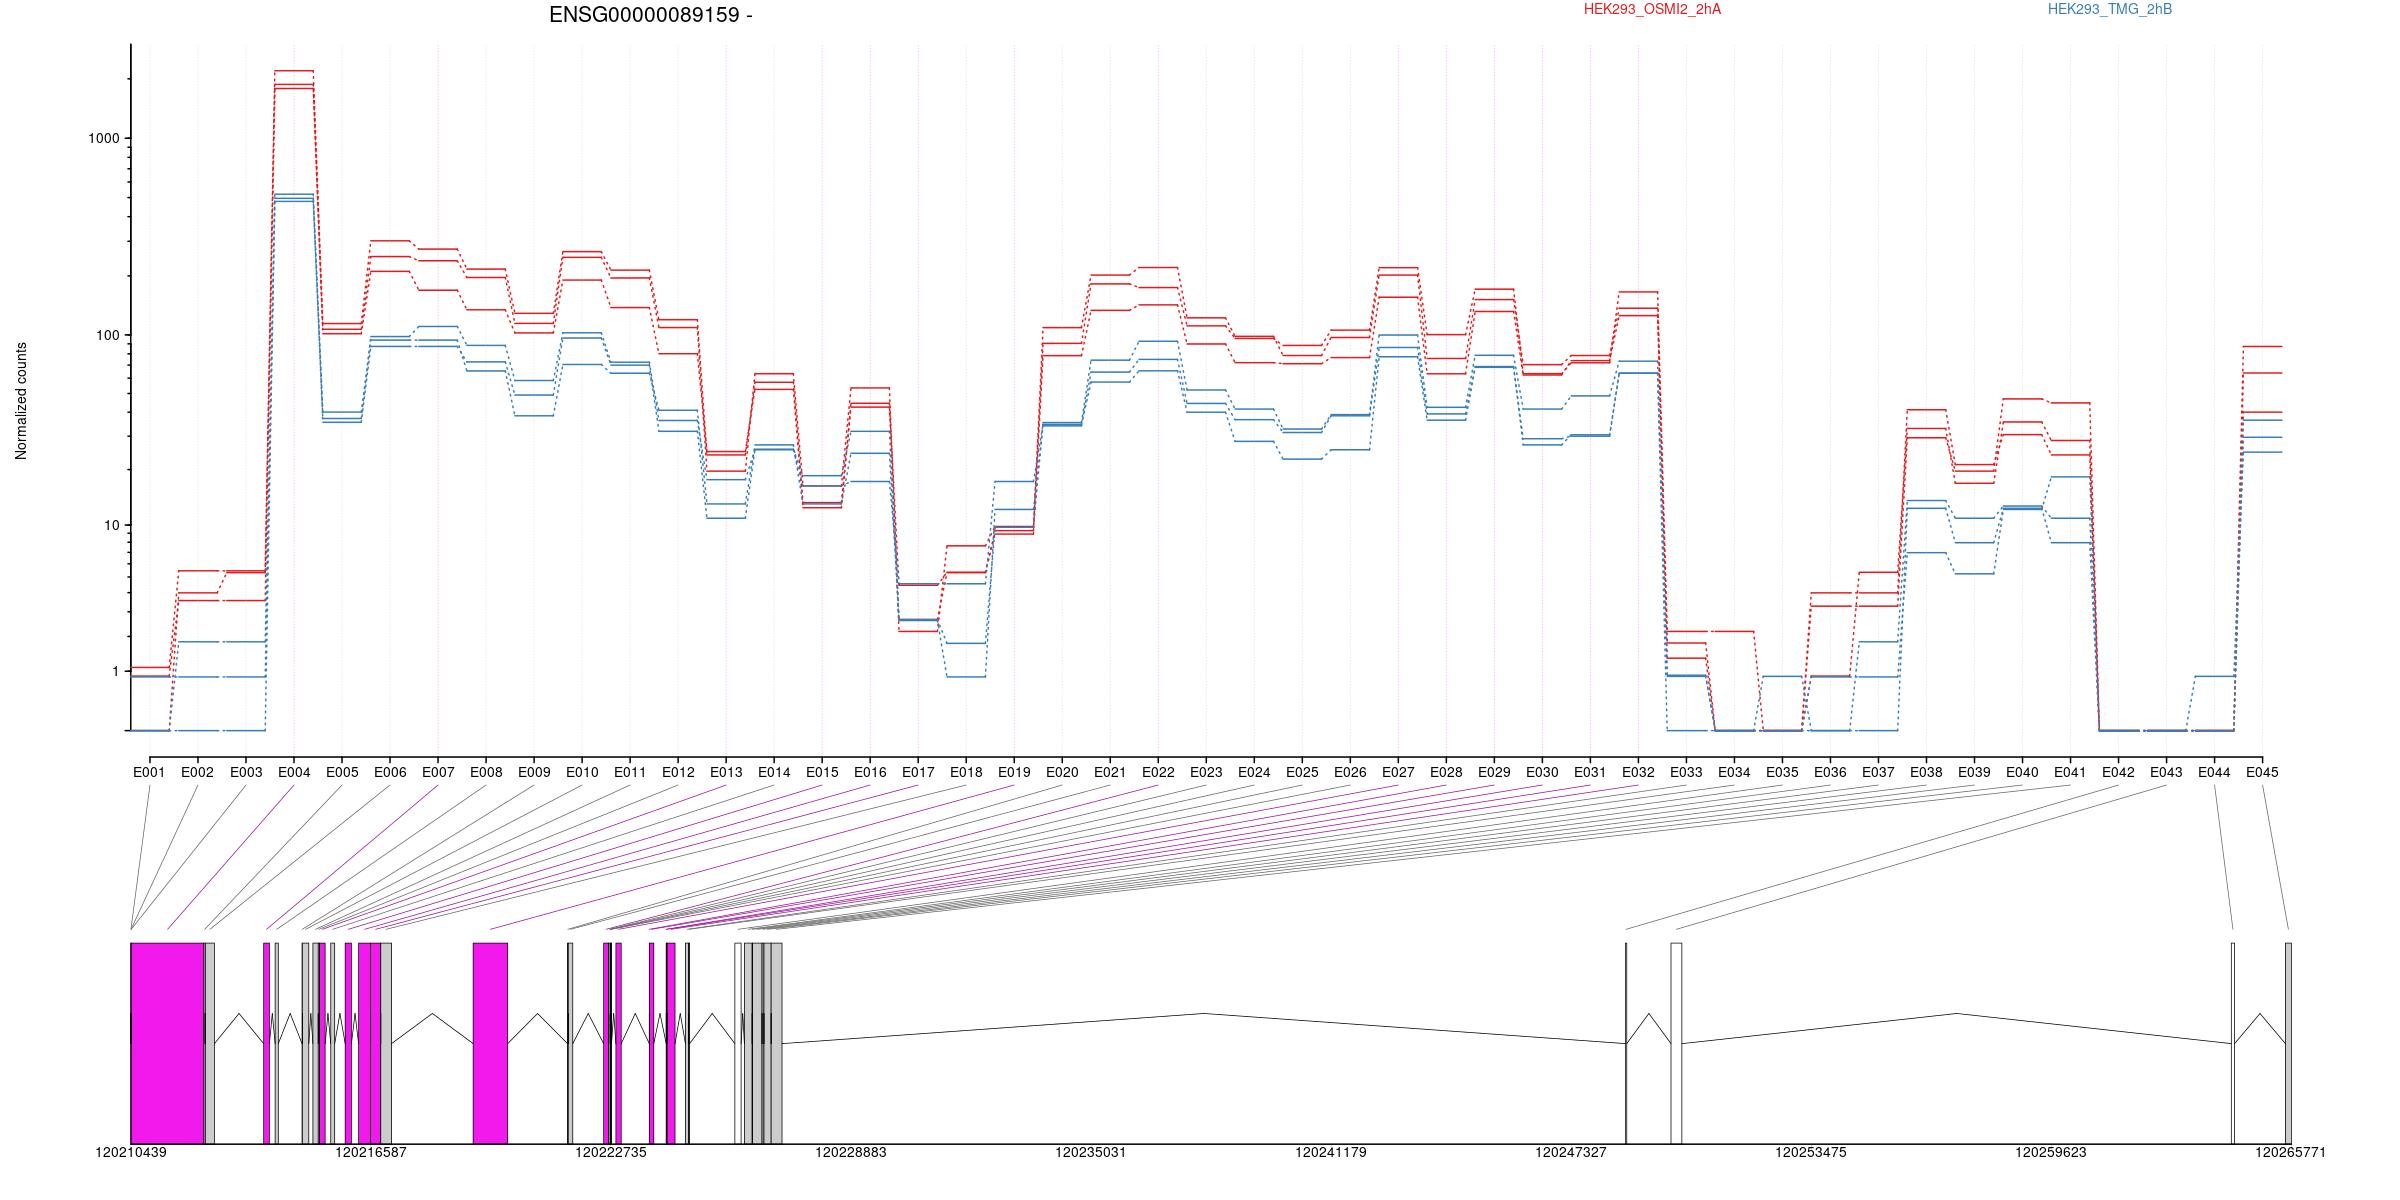
Task: Click genomic coordinate 120228883
Action: click(x=851, y=1152)
